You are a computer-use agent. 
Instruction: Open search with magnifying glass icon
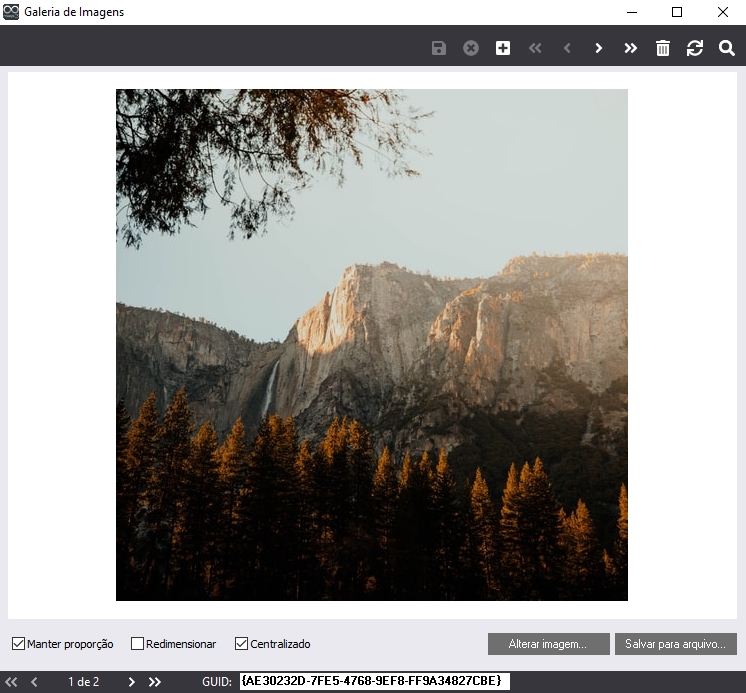click(727, 48)
